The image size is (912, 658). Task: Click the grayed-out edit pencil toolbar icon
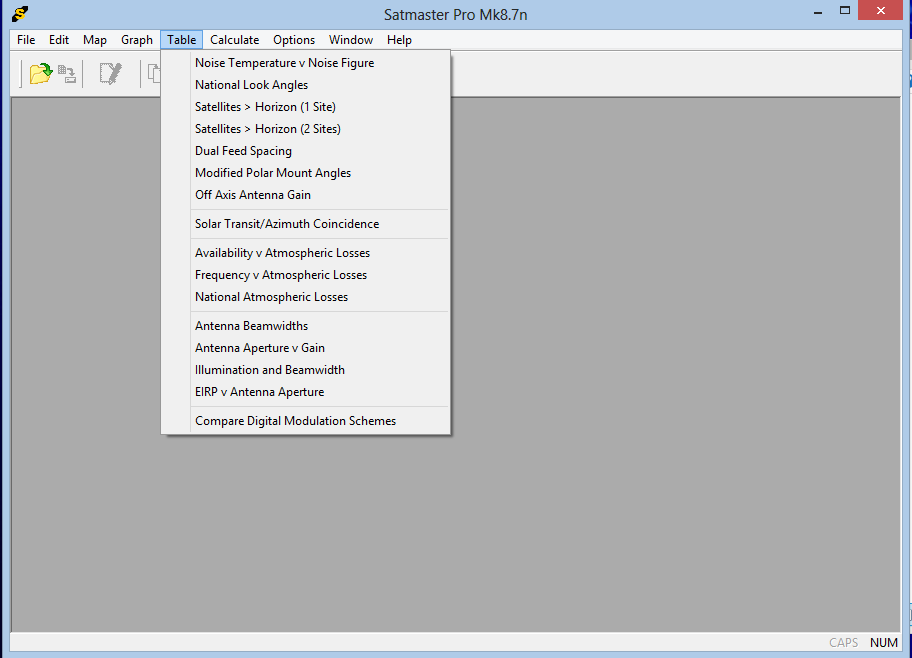110,74
